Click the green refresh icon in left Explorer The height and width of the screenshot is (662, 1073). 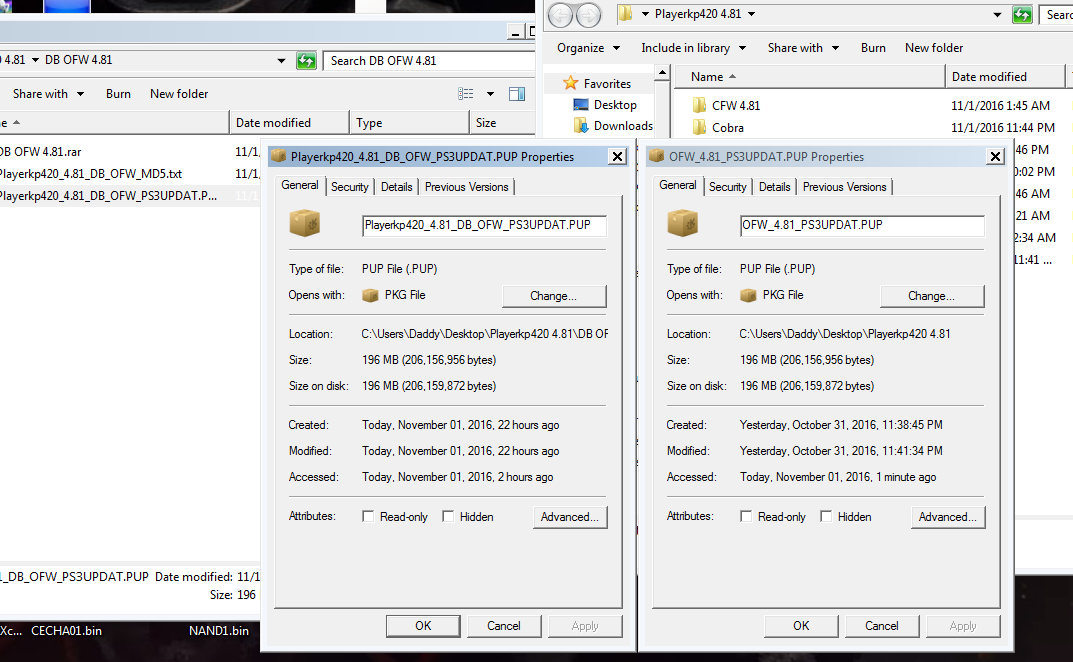[306, 61]
